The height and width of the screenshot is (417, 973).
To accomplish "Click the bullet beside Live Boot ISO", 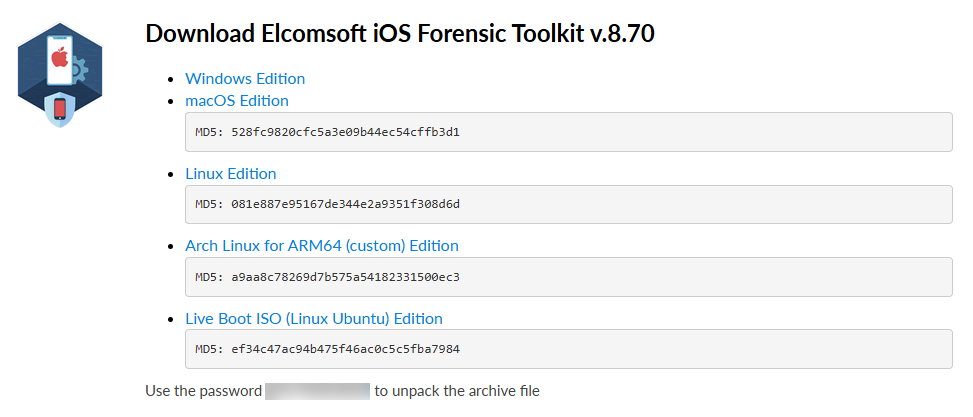I will click(175, 319).
